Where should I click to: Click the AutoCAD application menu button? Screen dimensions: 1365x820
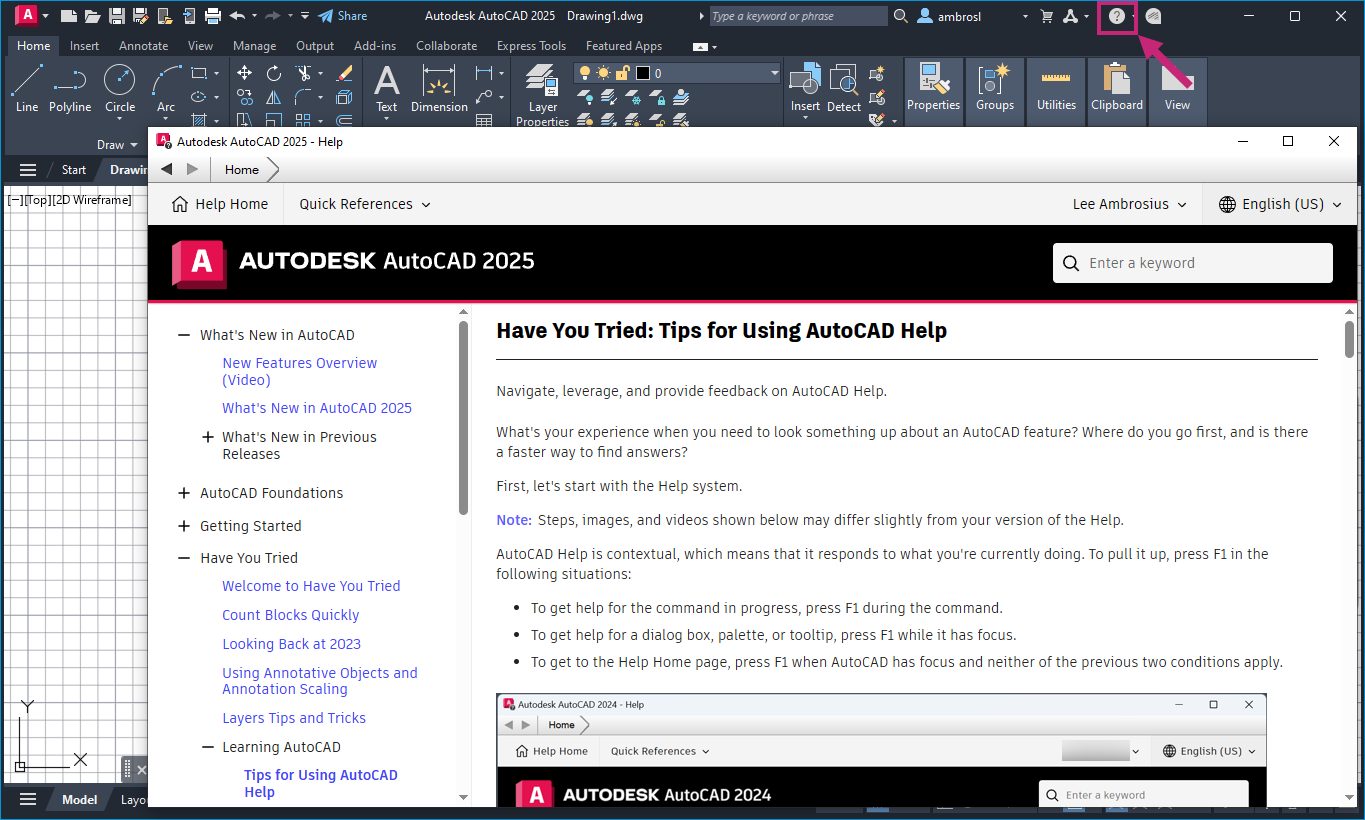coord(28,15)
